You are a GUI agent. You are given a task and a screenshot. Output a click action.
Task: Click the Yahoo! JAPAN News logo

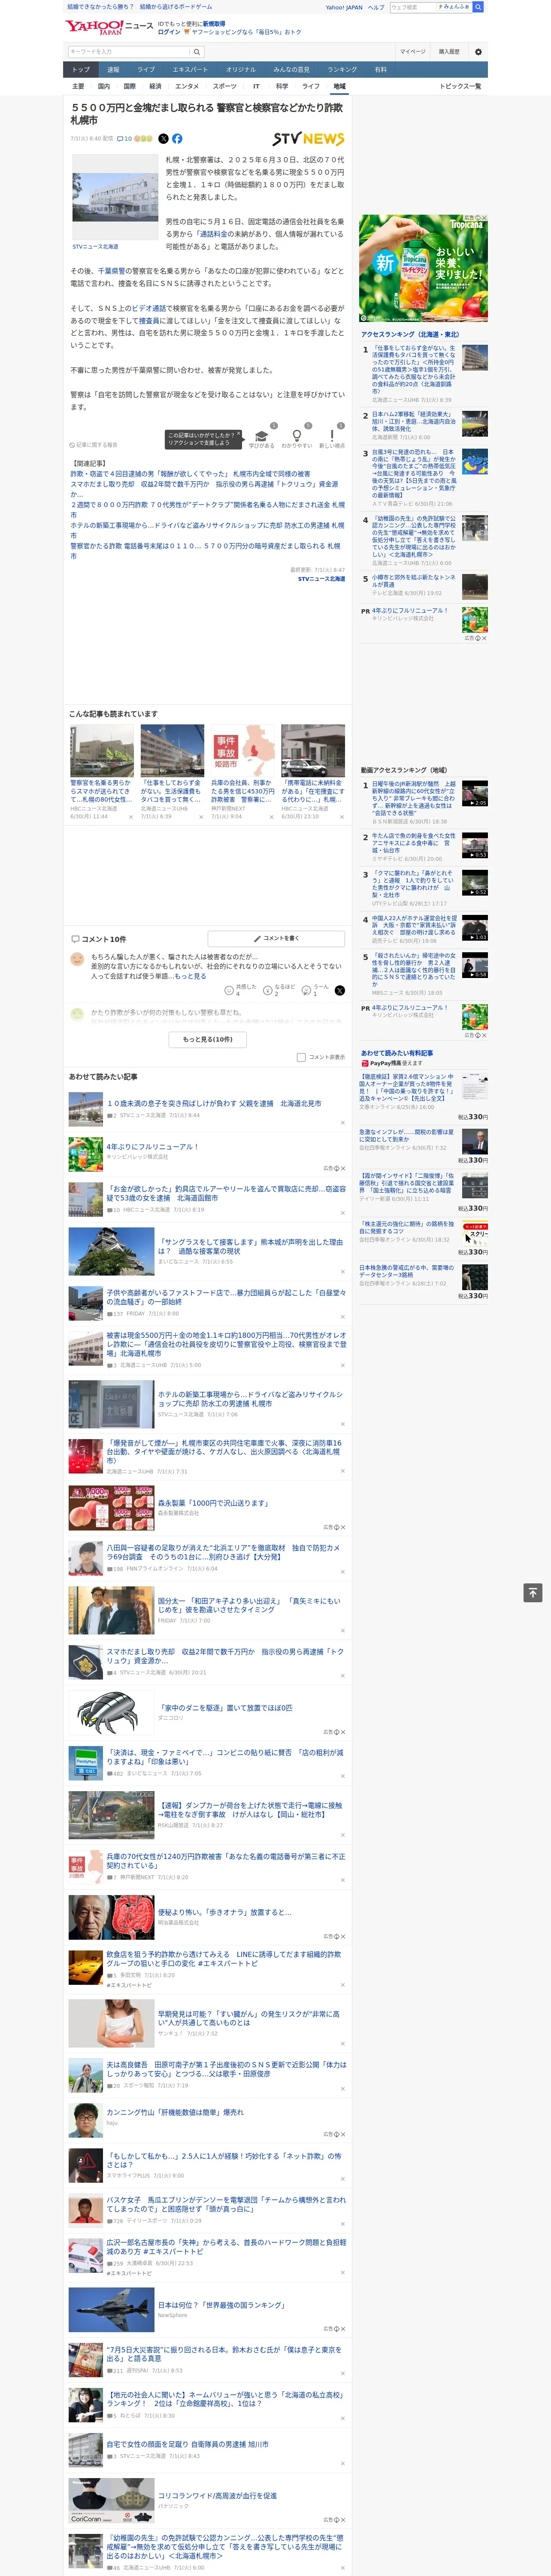pos(109,27)
